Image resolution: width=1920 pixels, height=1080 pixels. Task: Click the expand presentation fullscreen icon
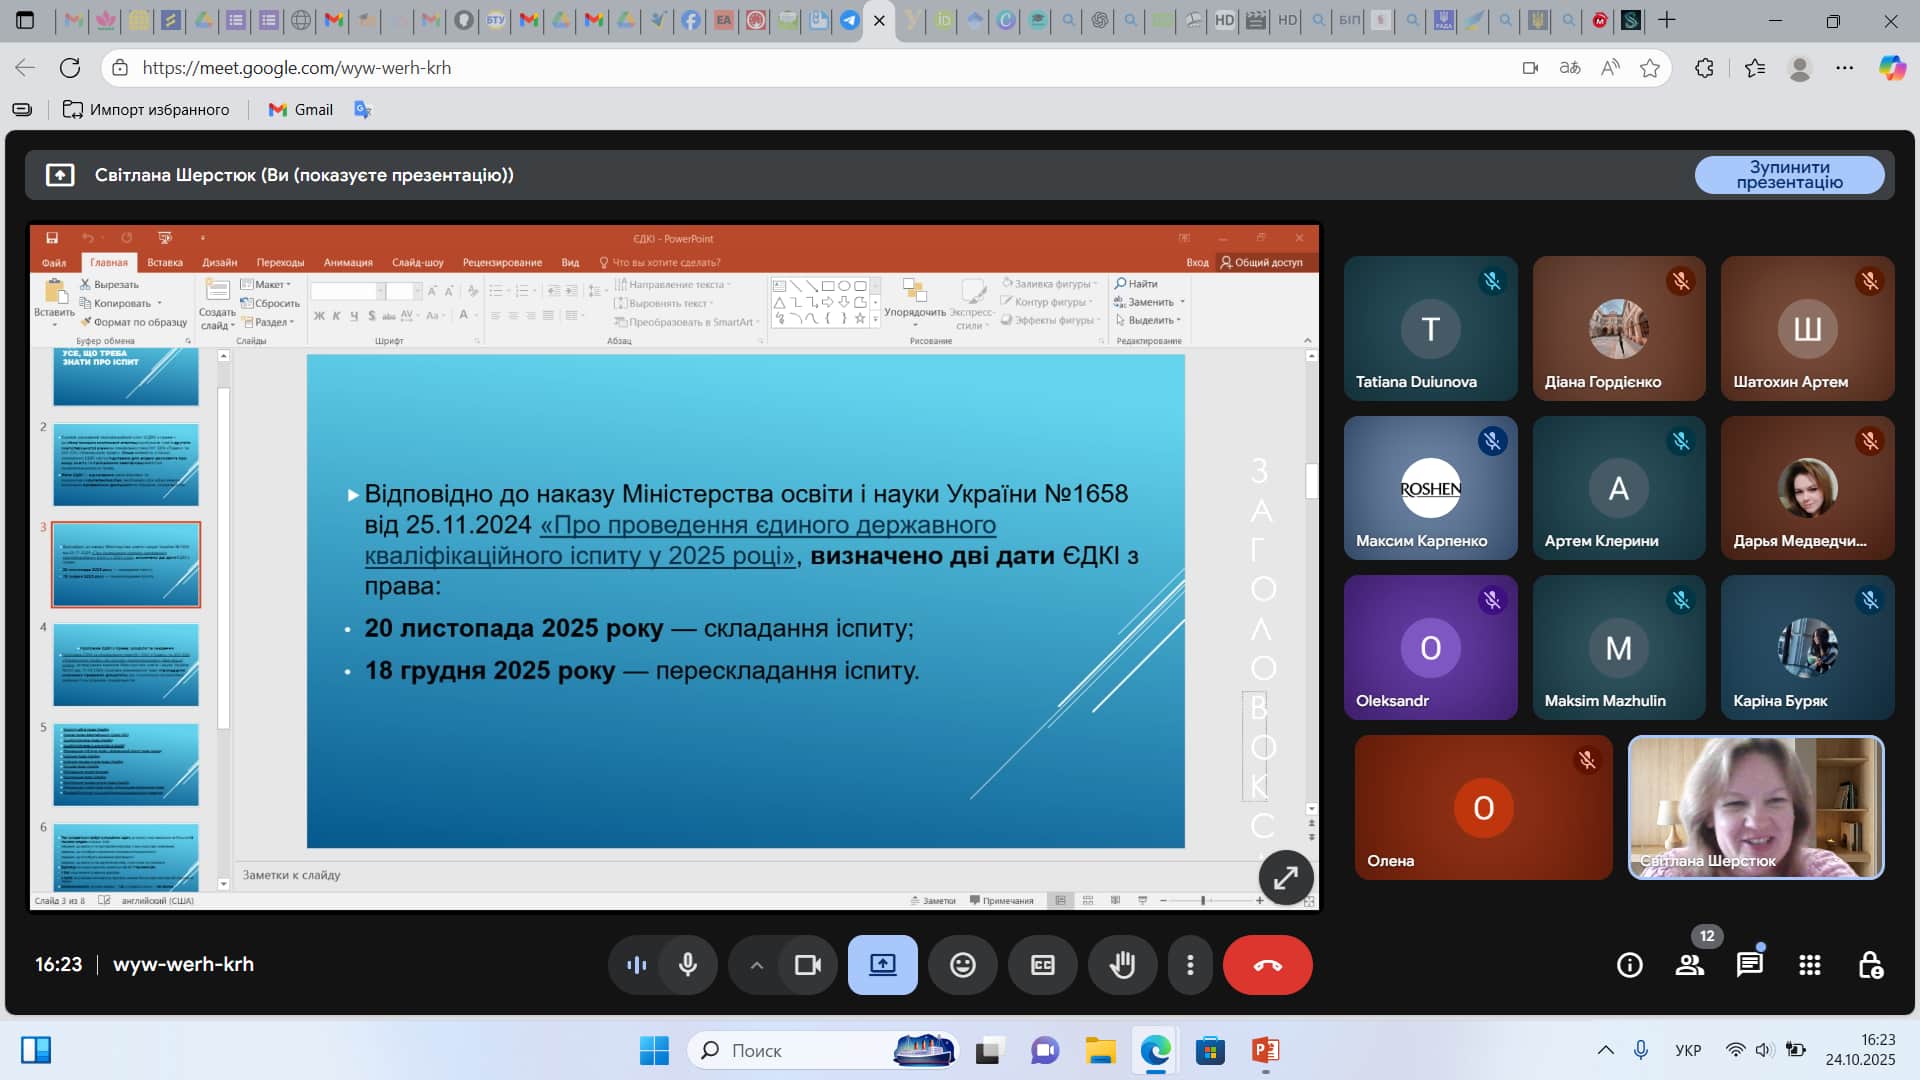click(1285, 878)
